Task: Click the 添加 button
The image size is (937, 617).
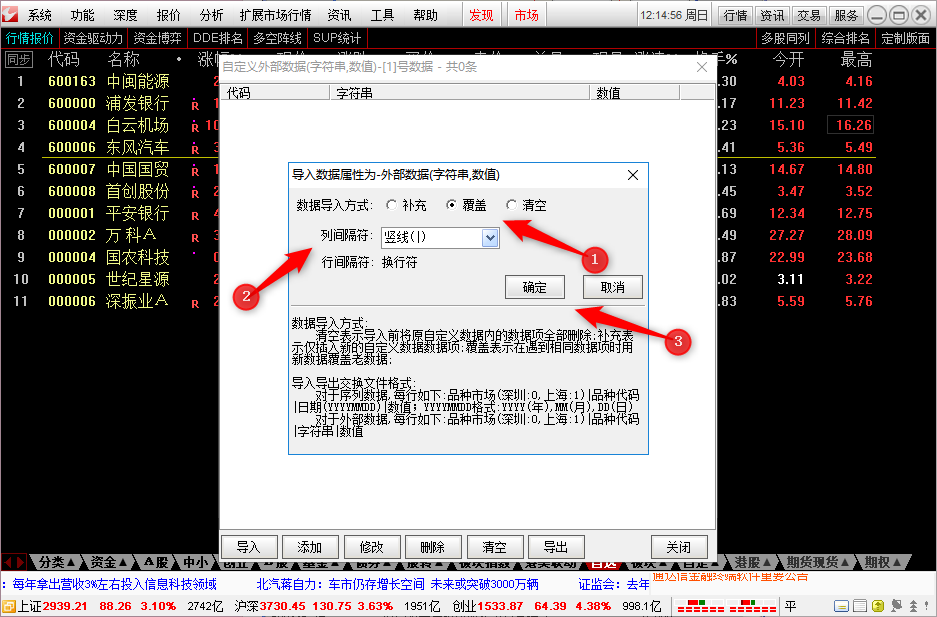Action: (310, 547)
